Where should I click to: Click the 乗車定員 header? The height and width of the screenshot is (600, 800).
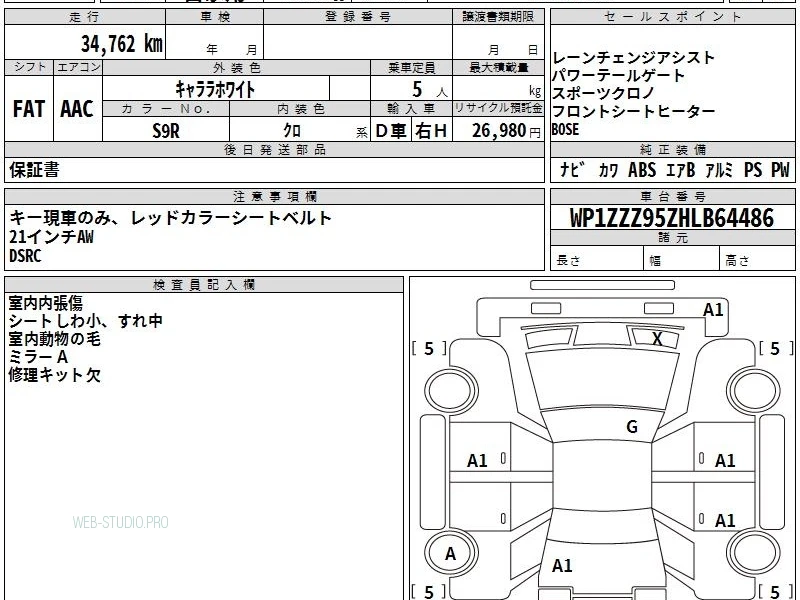(411, 68)
